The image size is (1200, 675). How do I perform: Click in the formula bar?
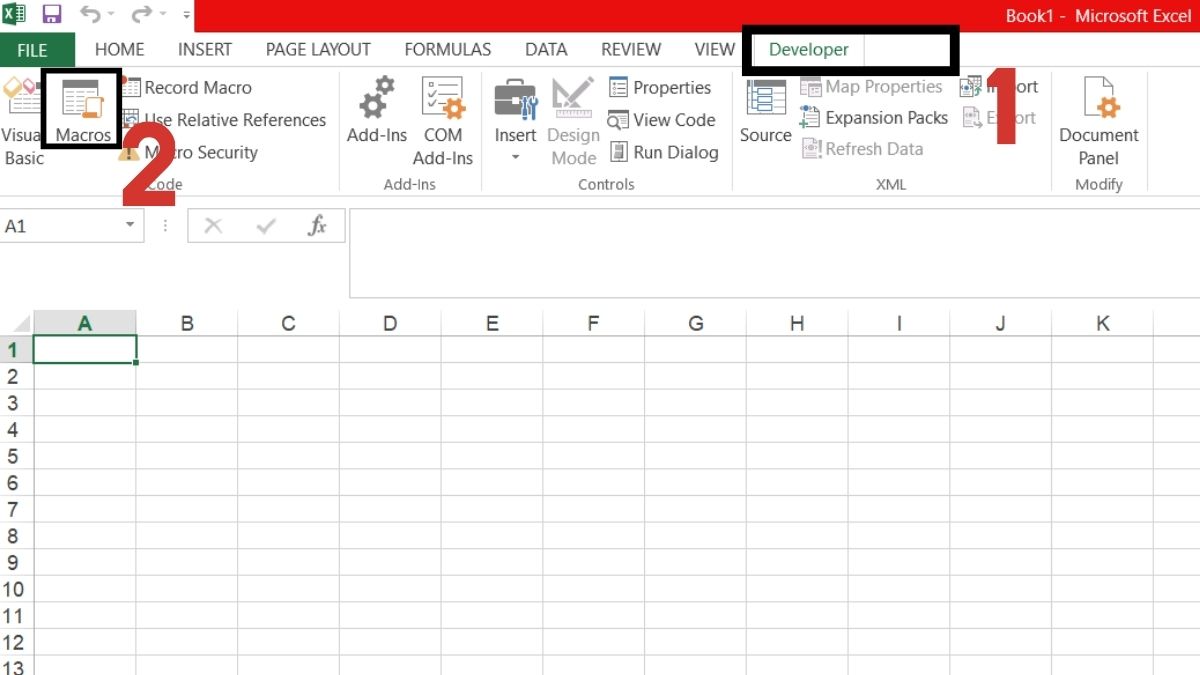coord(774,253)
